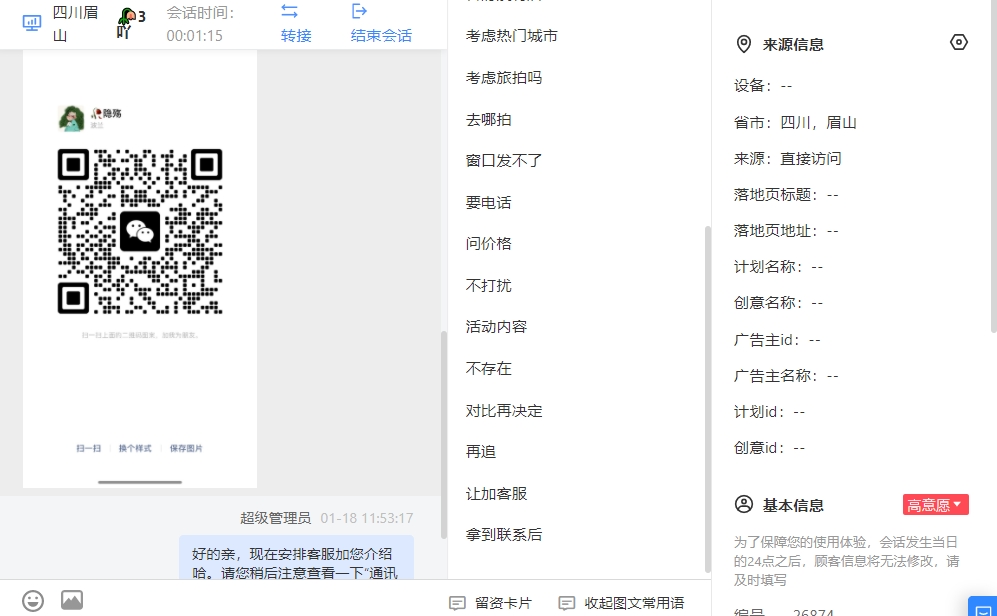Click the transfer arrows icon above 转接

[289, 11]
